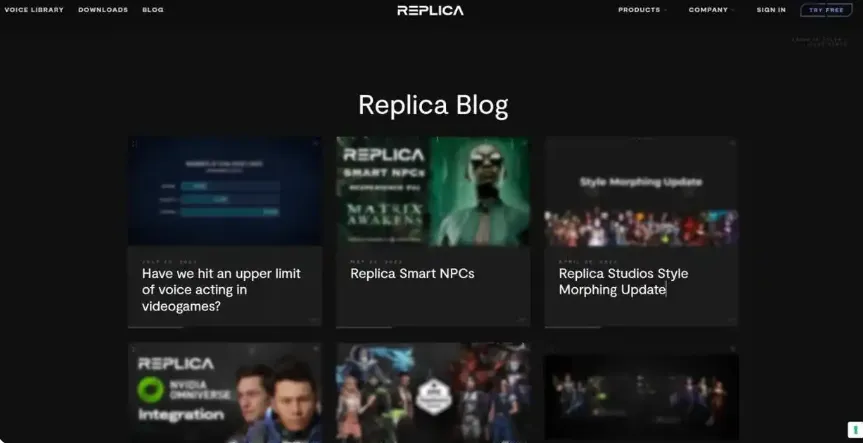Open the blog post image with hexagon badge
The height and width of the screenshot is (443, 863).
(433, 393)
